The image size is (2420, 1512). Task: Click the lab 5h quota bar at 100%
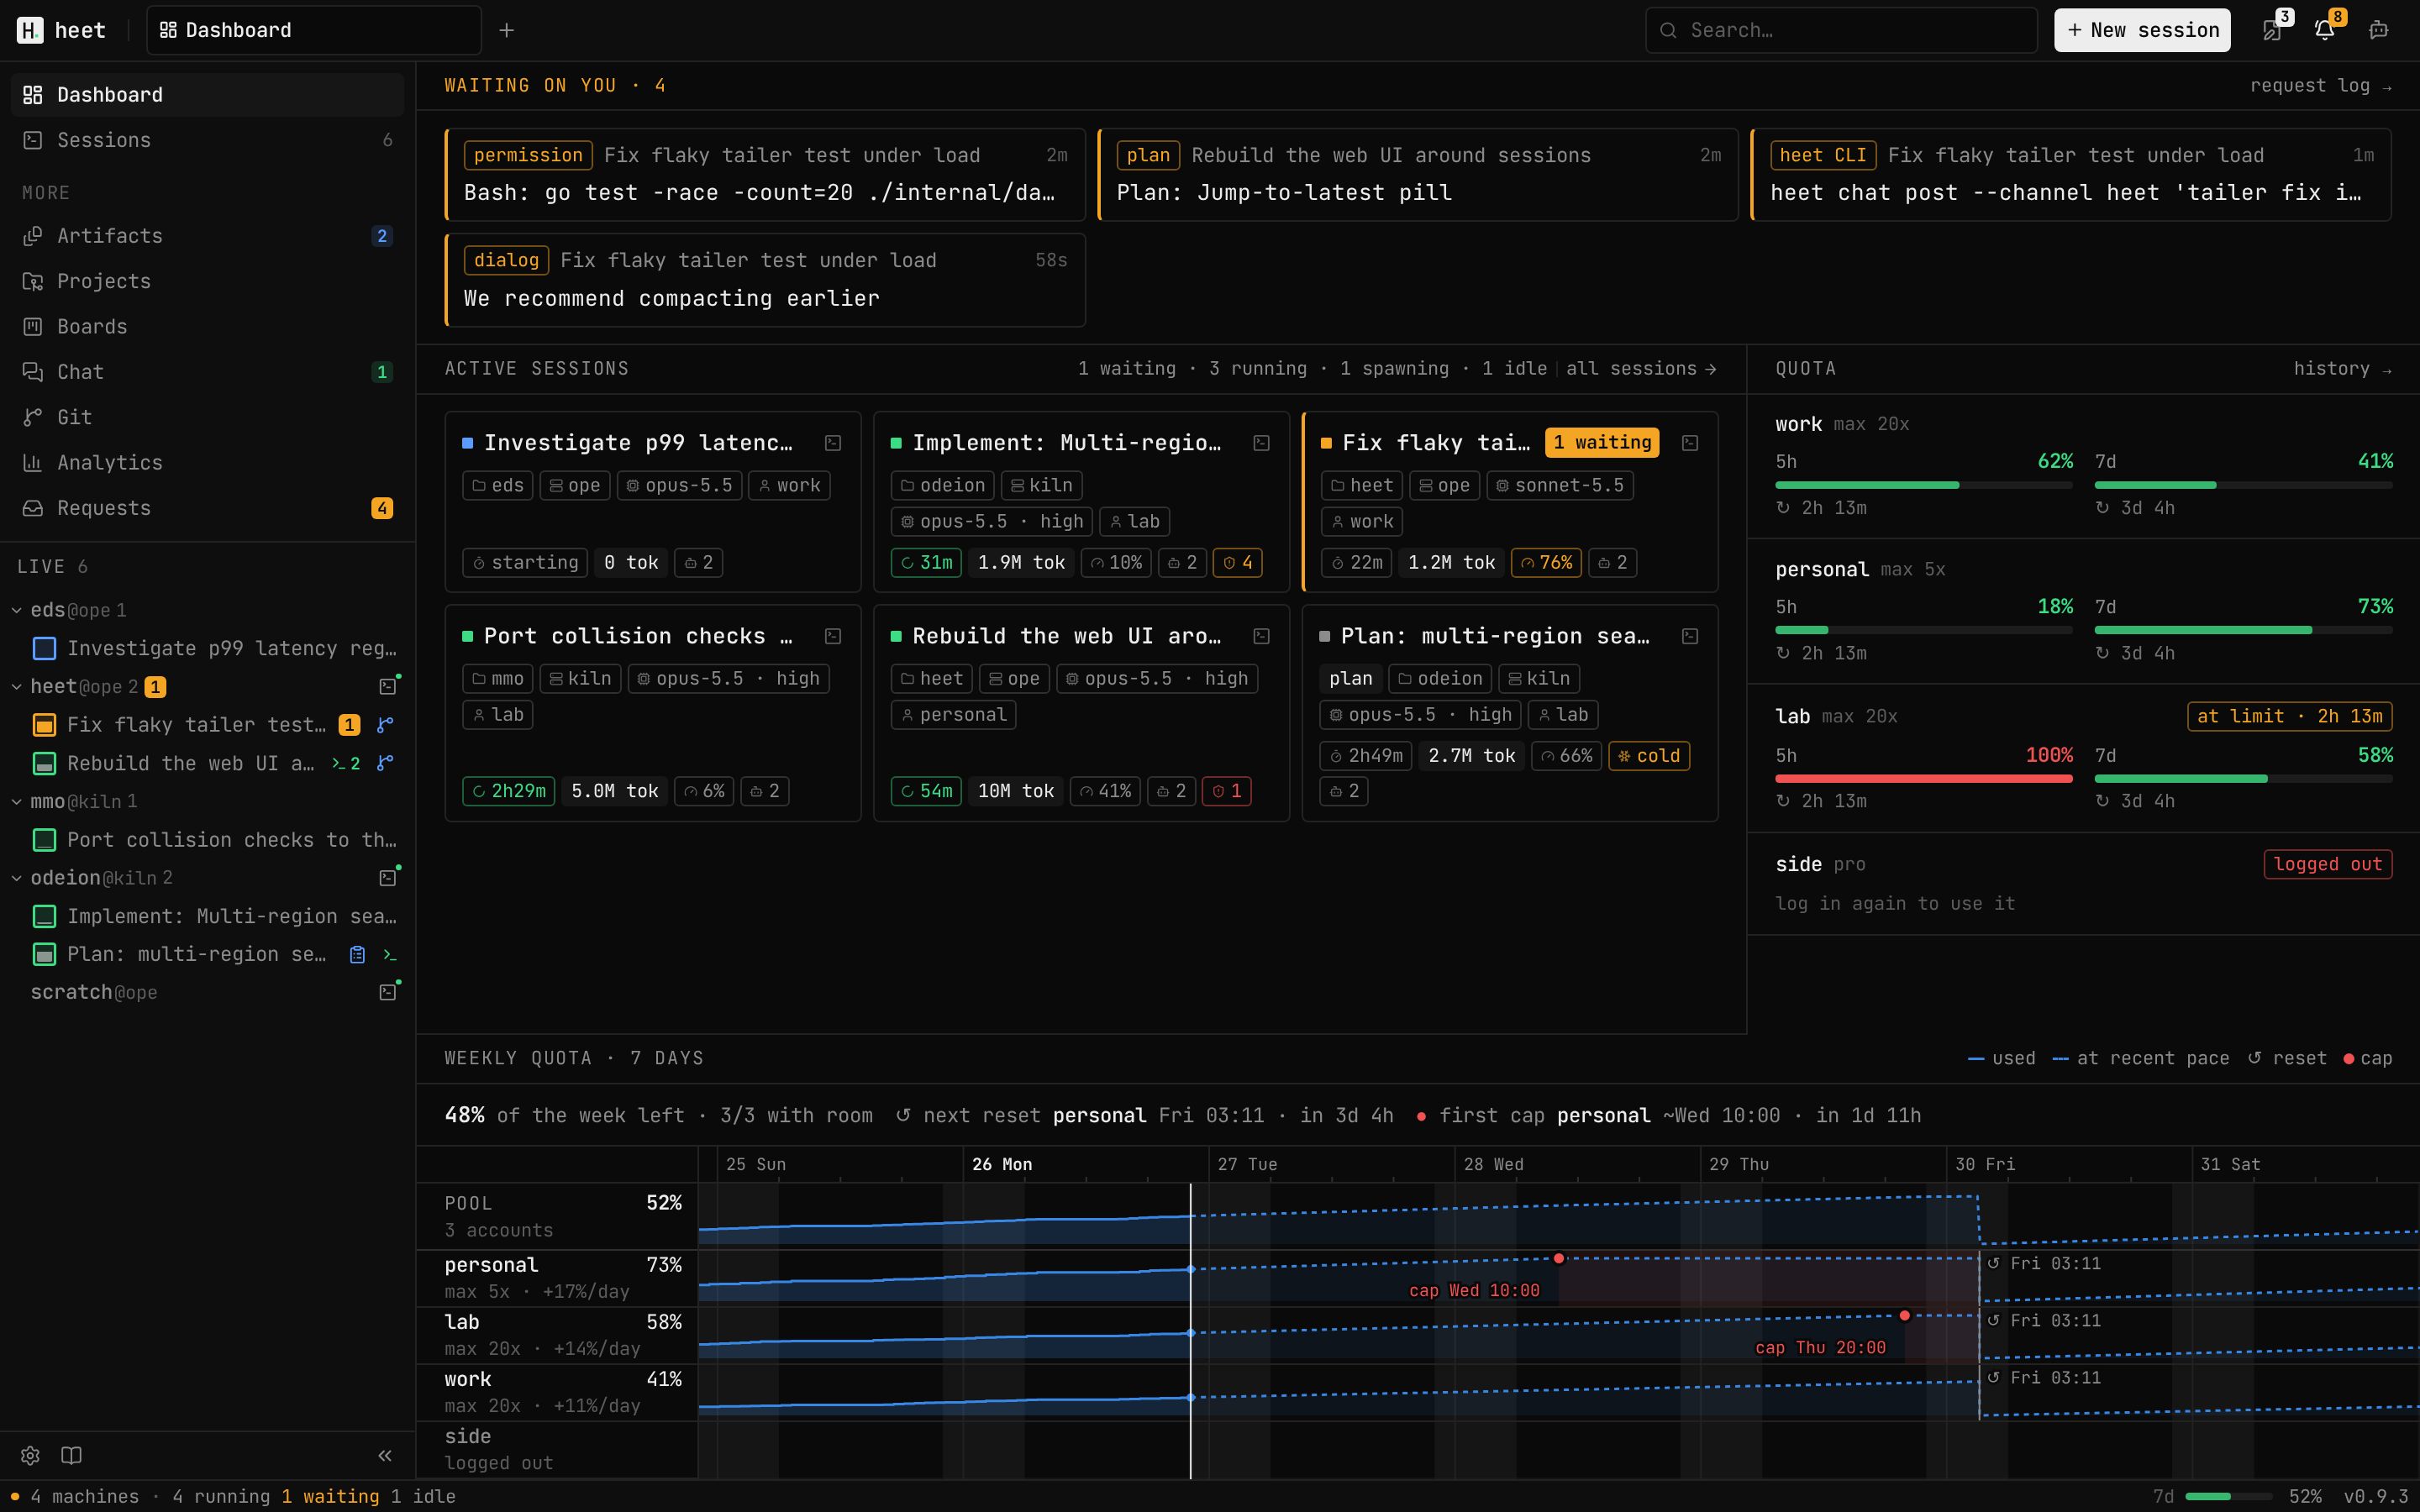(x=1923, y=778)
